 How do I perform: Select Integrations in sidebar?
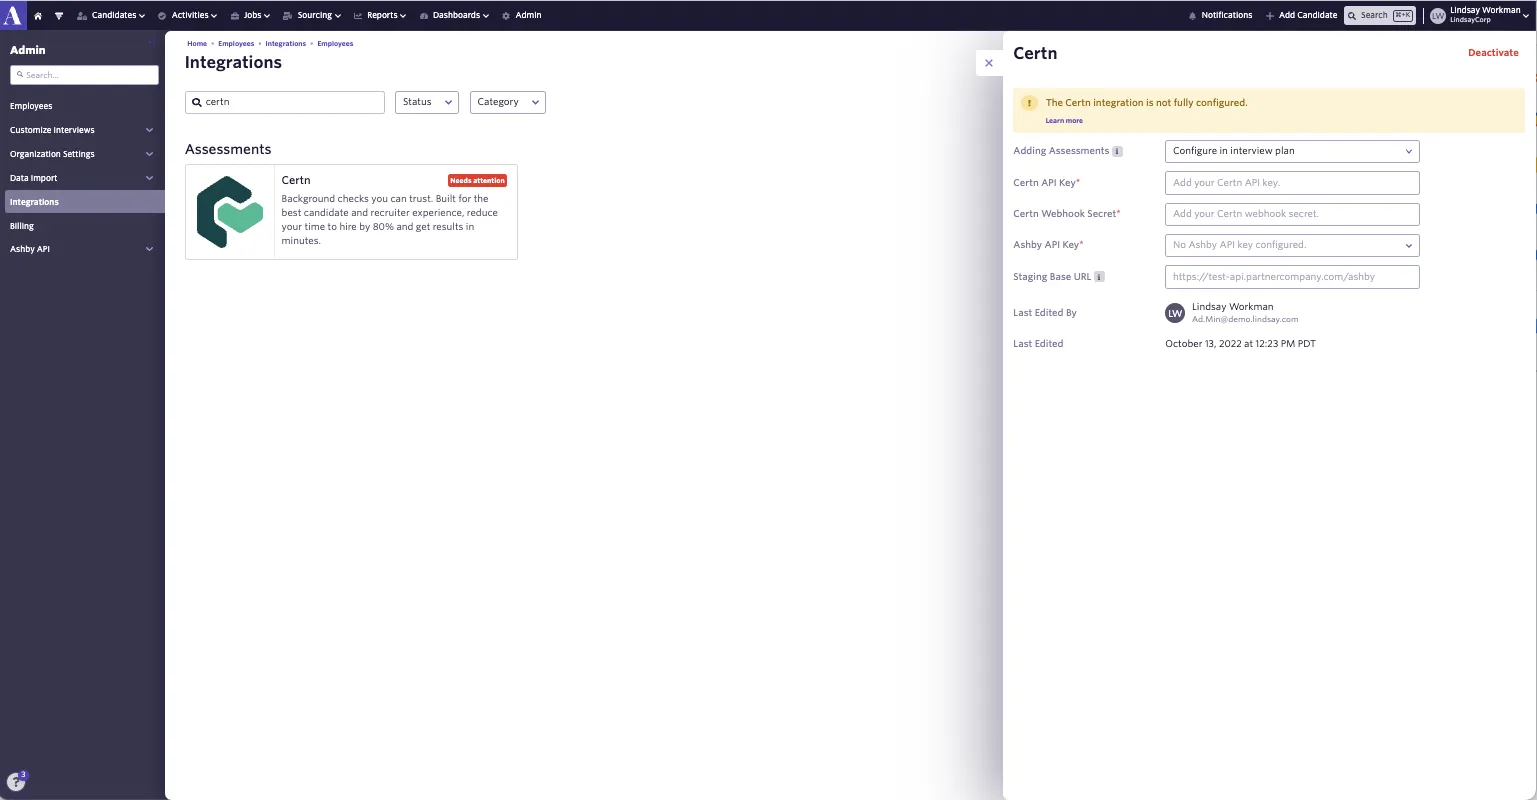tap(82, 202)
